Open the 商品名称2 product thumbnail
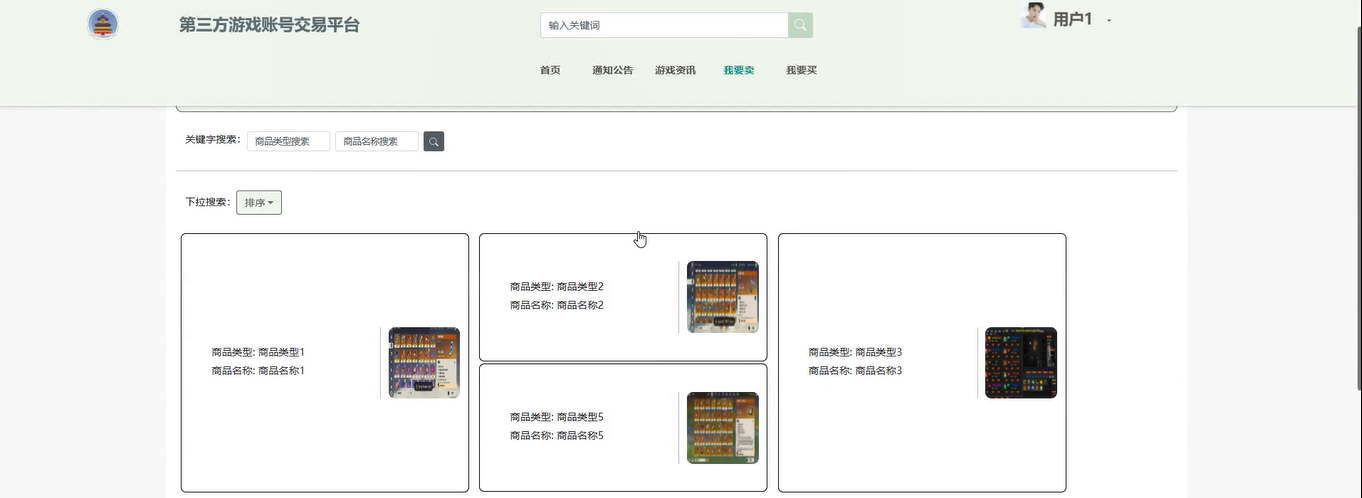 point(723,297)
